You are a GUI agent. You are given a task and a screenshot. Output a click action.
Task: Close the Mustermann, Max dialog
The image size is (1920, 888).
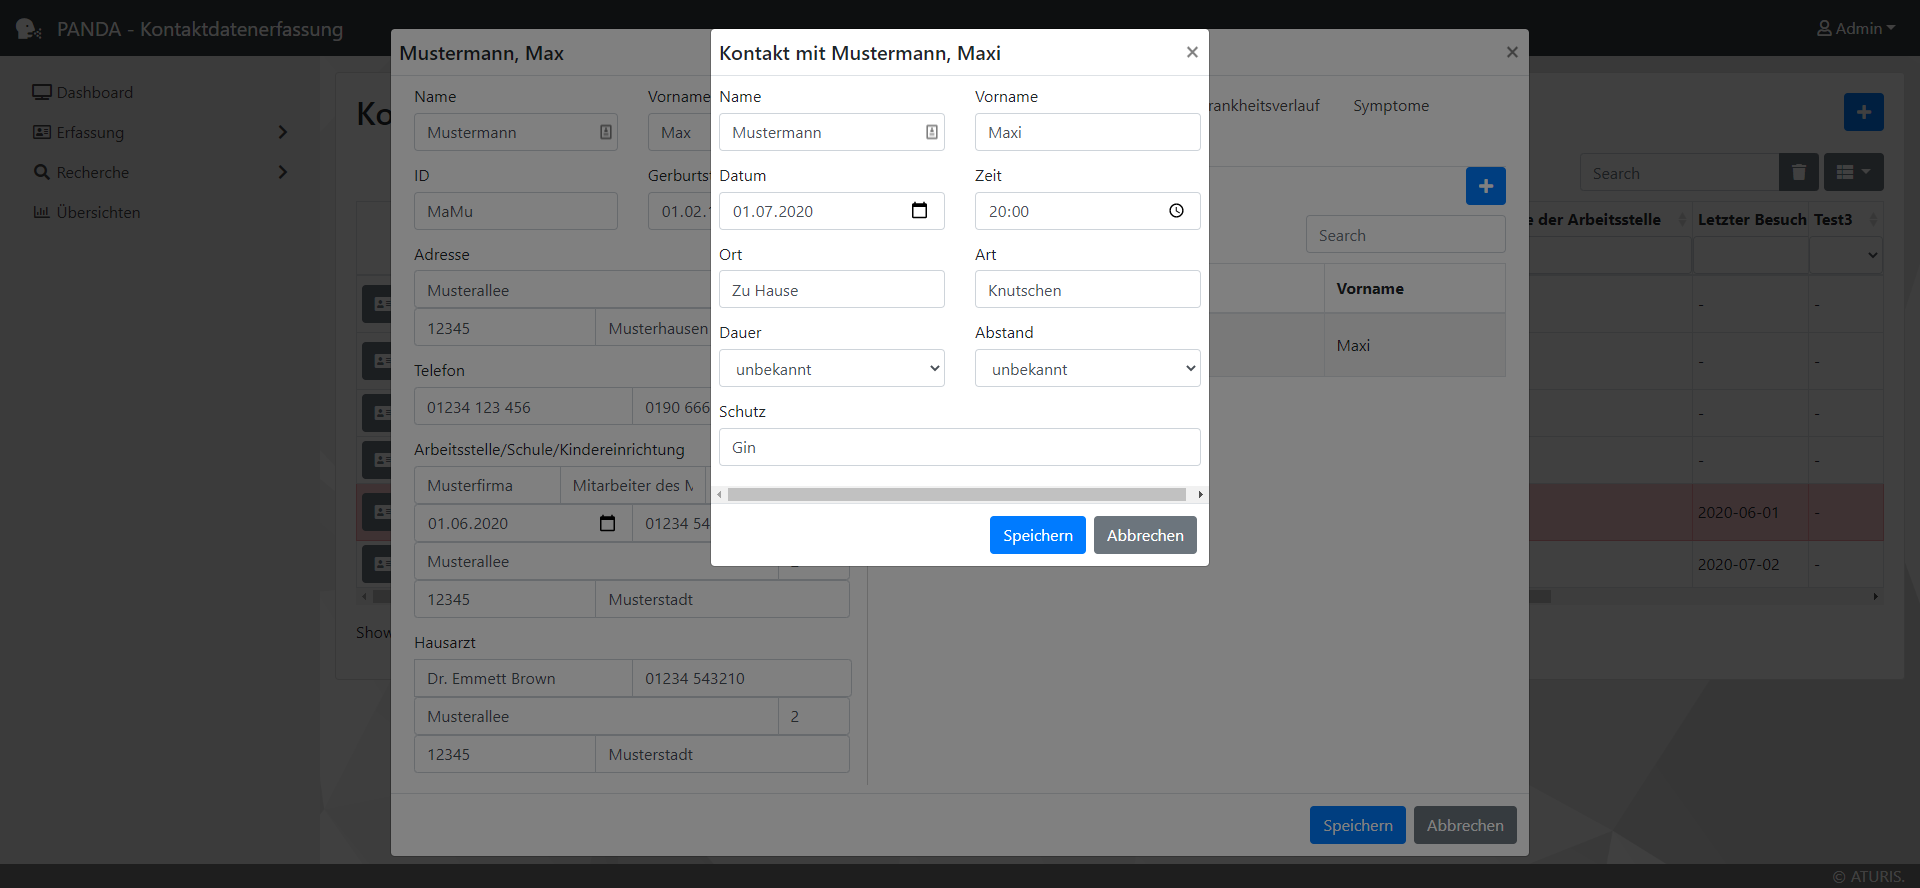[x=1512, y=52]
